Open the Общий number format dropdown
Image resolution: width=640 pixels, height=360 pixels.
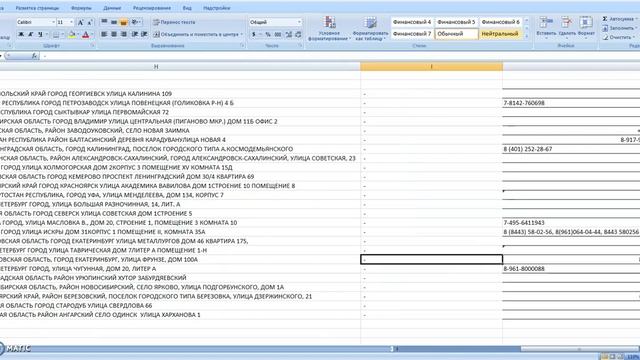click(299, 22)
